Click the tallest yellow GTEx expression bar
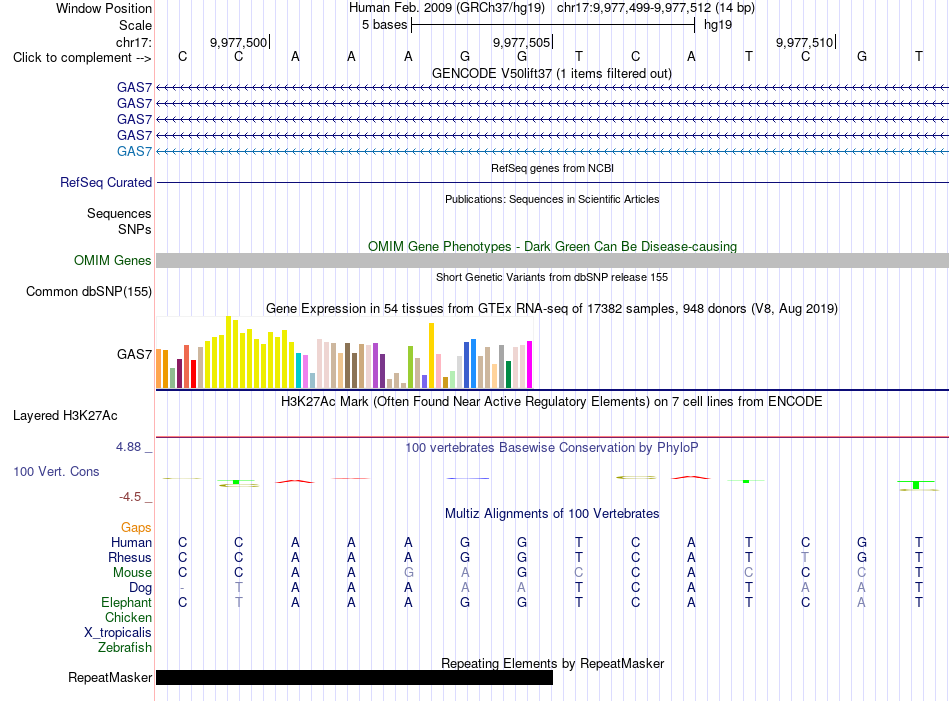Viewport: 950px width, 701px height. (228, 352)
